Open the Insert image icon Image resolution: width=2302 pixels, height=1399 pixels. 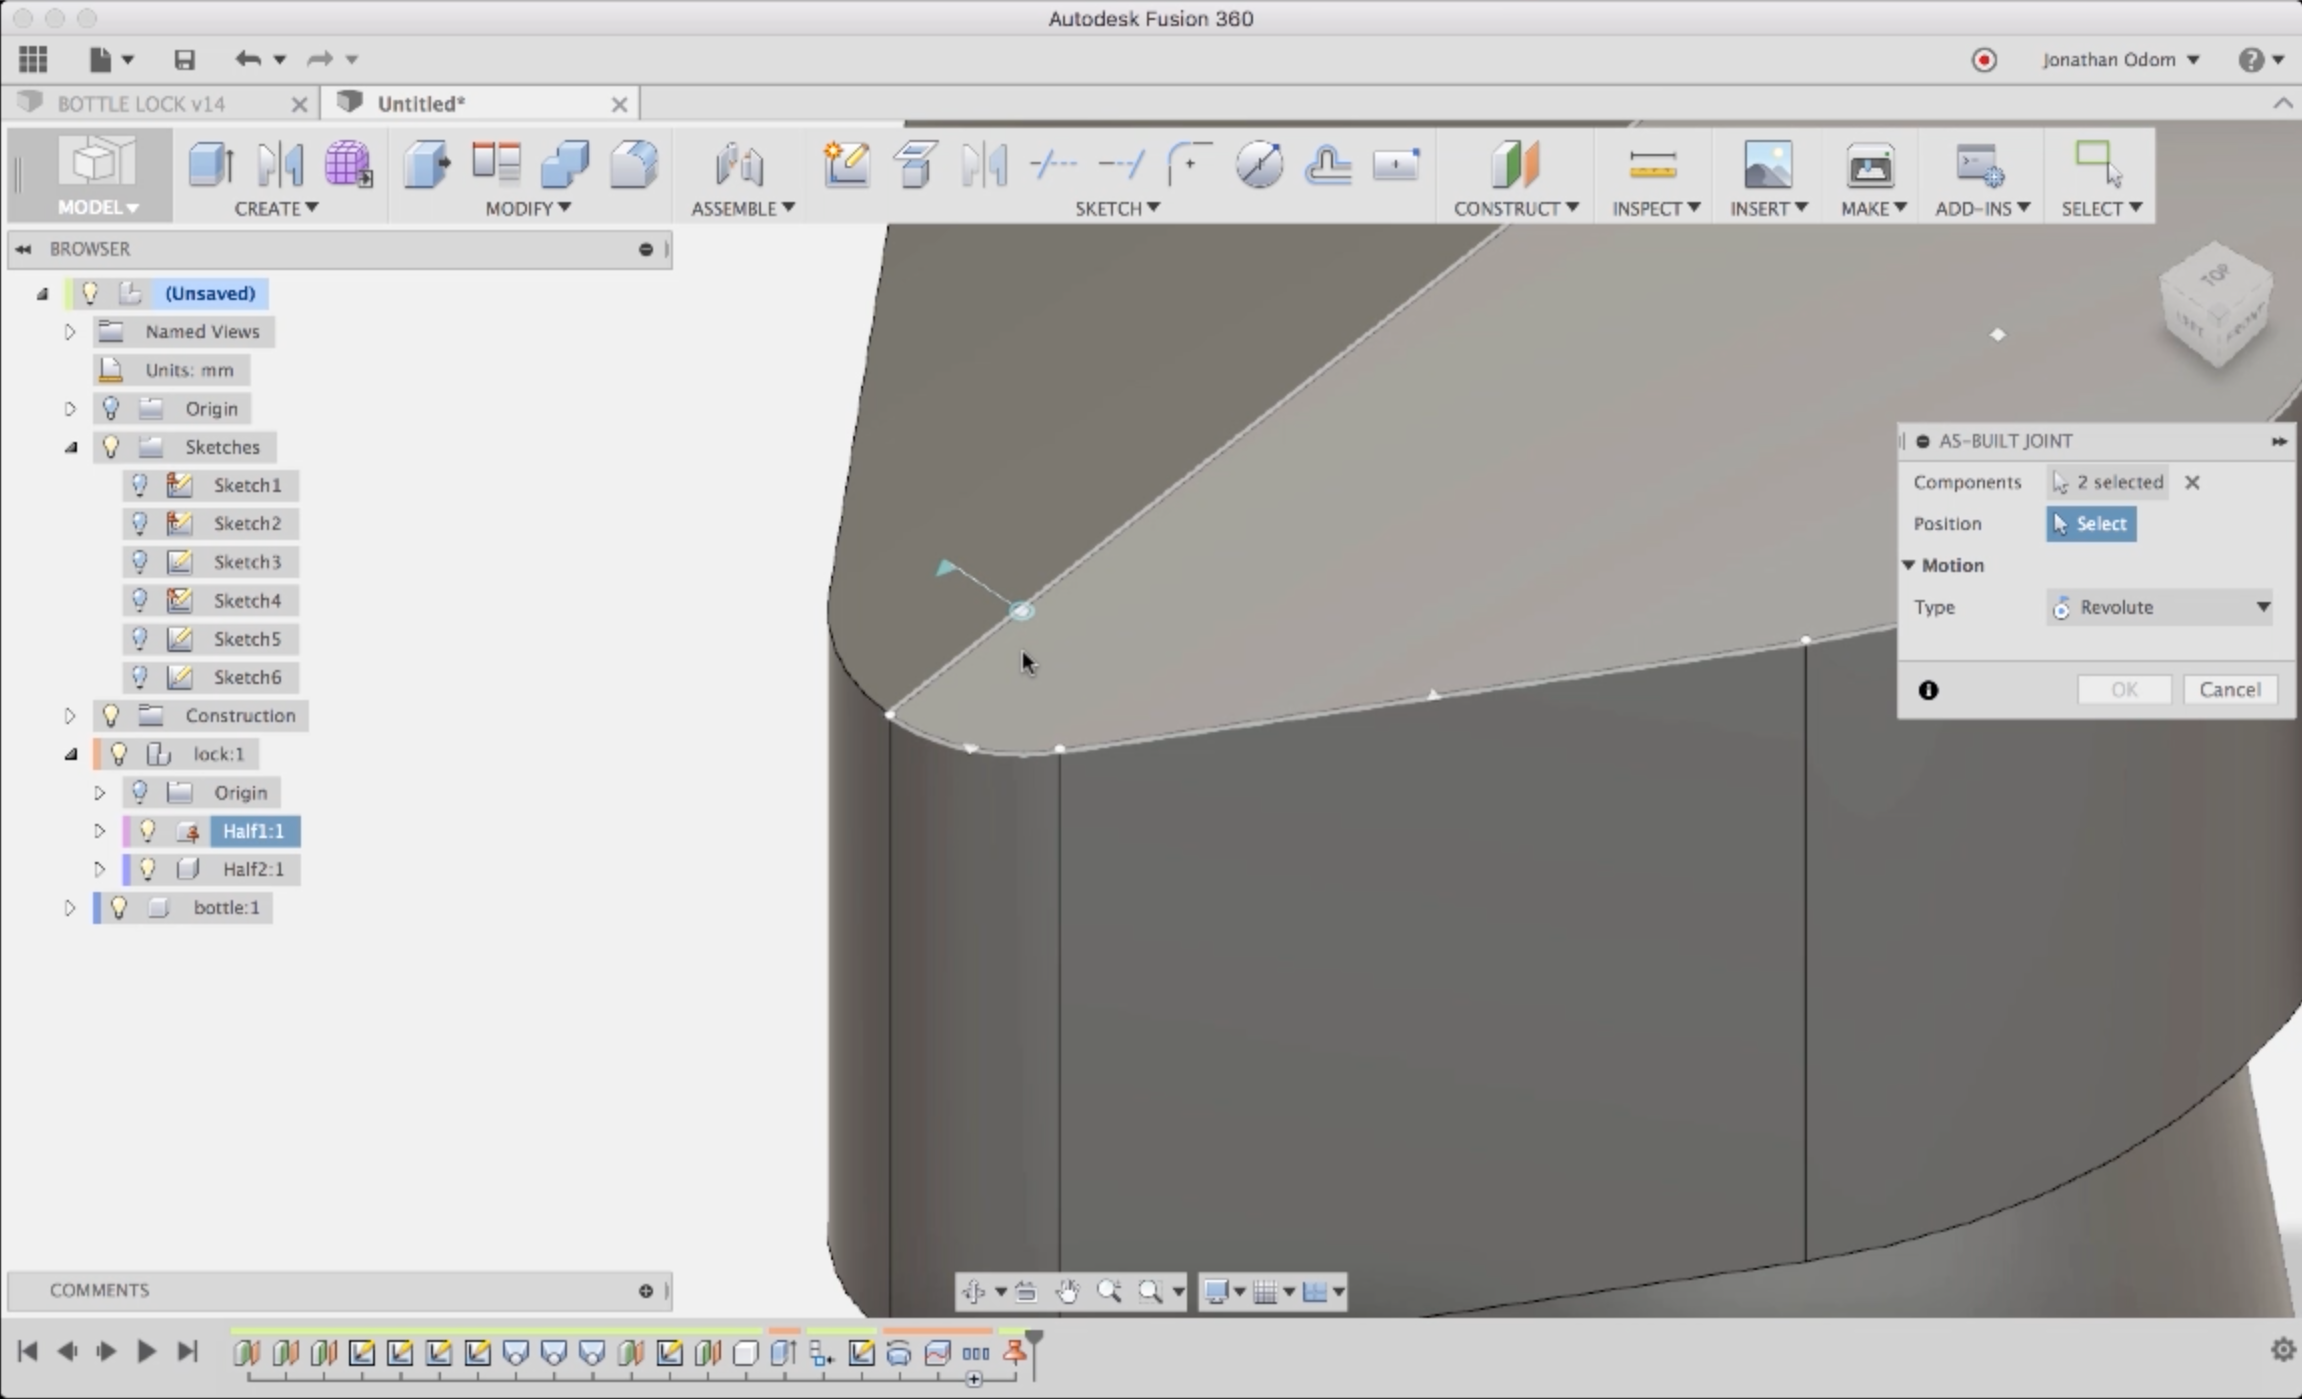point(1767,164)
